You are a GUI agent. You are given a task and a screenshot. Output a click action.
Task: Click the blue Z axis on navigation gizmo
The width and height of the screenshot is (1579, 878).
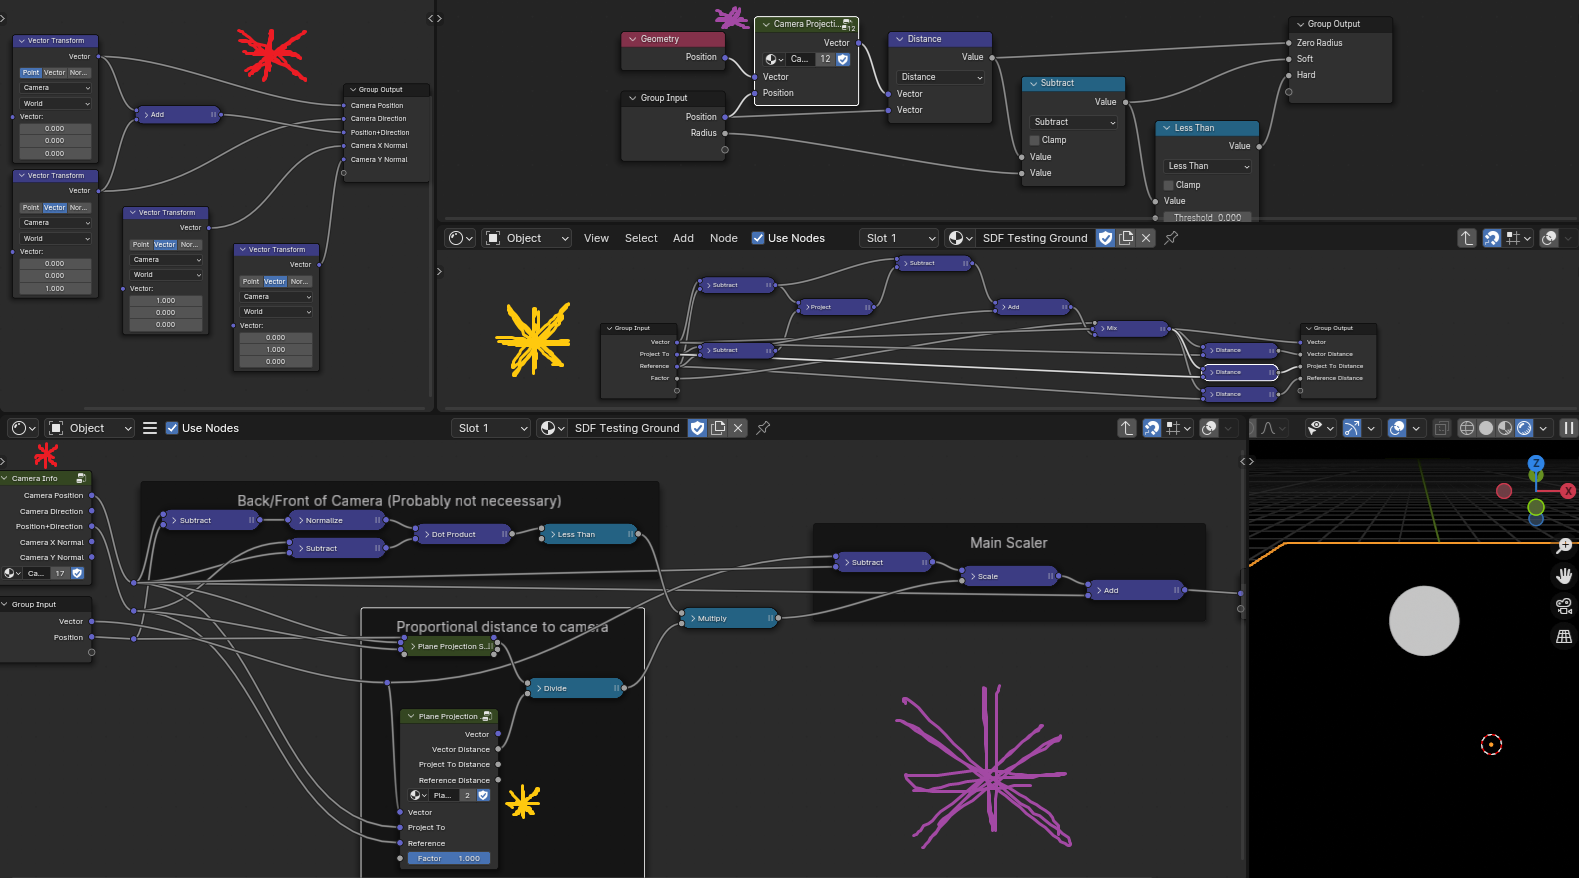[x=1536, y=463]
